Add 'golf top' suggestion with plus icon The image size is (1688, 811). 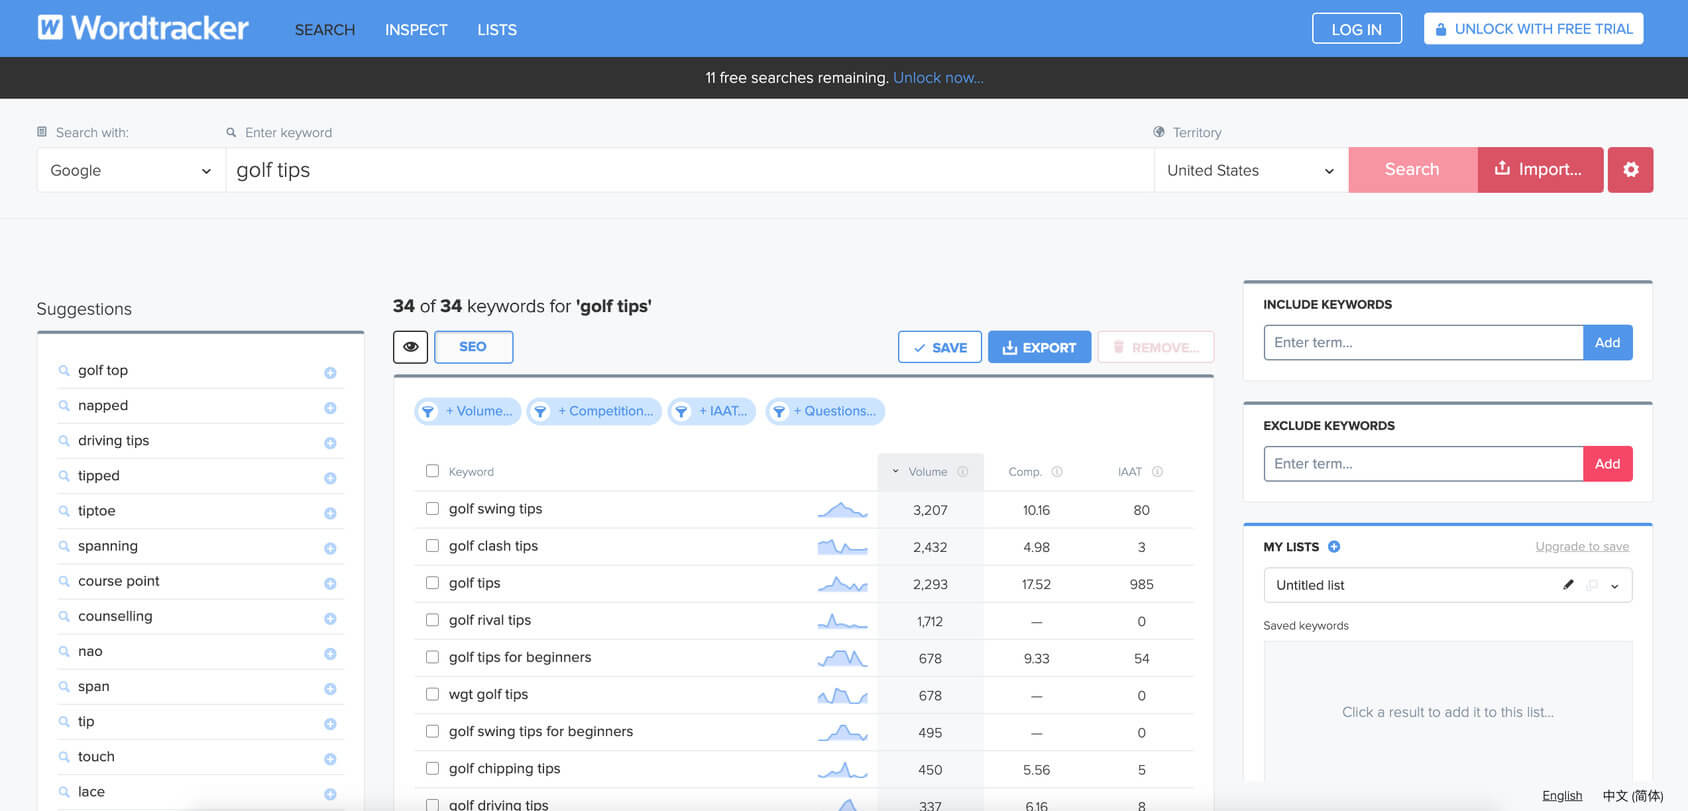tap(330, 373)
